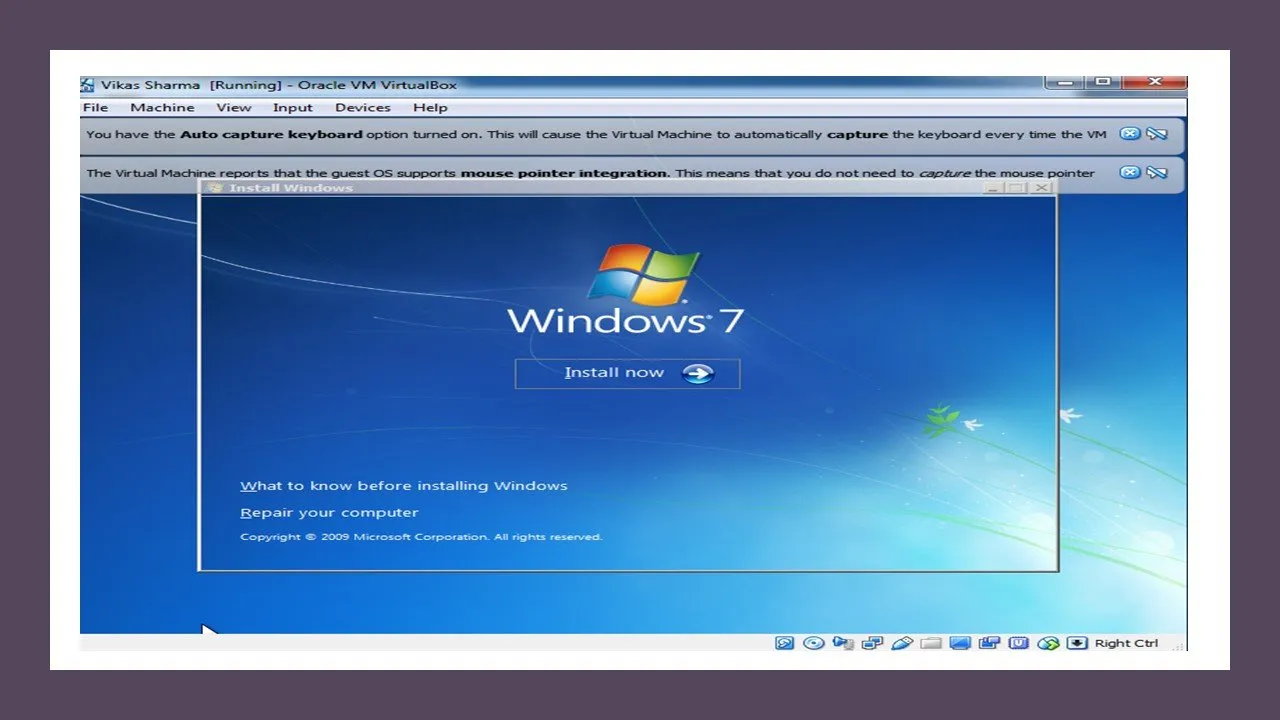The image size is (1280, 720).
Task: Open the File menu
Action: pyautogui.click(x=96, y=107)
